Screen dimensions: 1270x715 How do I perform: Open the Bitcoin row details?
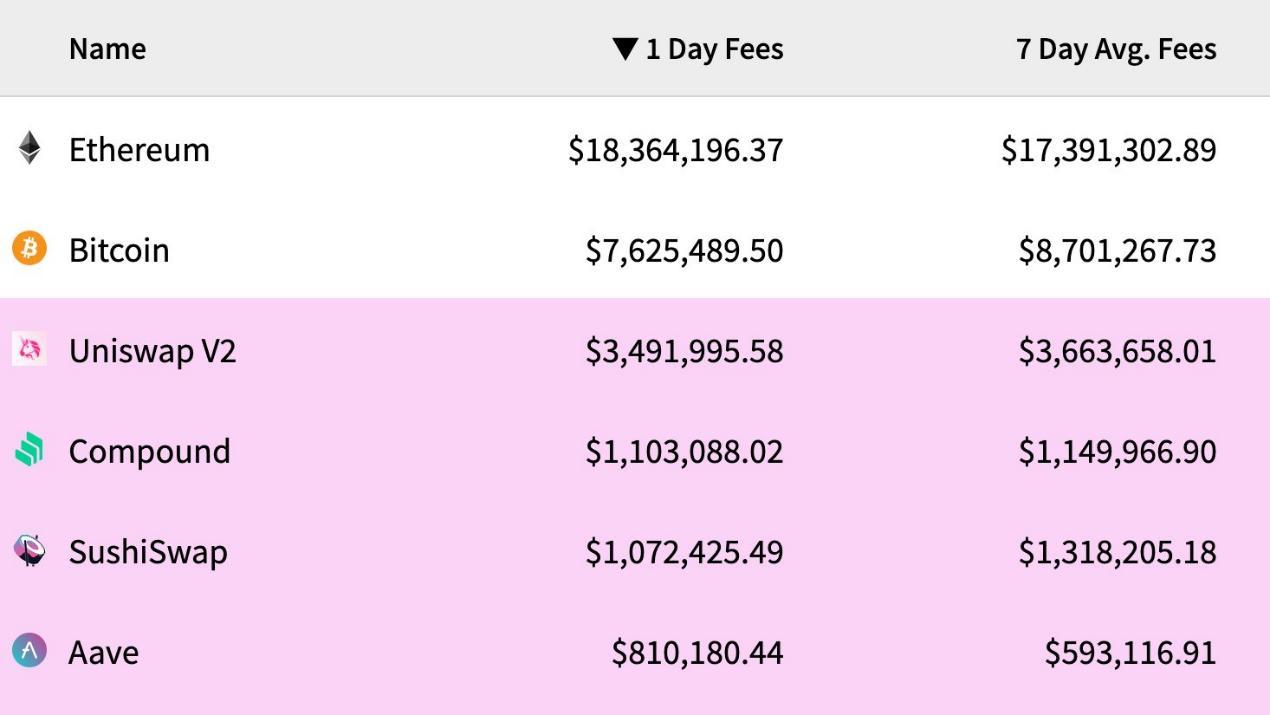[x=119, y=249]
